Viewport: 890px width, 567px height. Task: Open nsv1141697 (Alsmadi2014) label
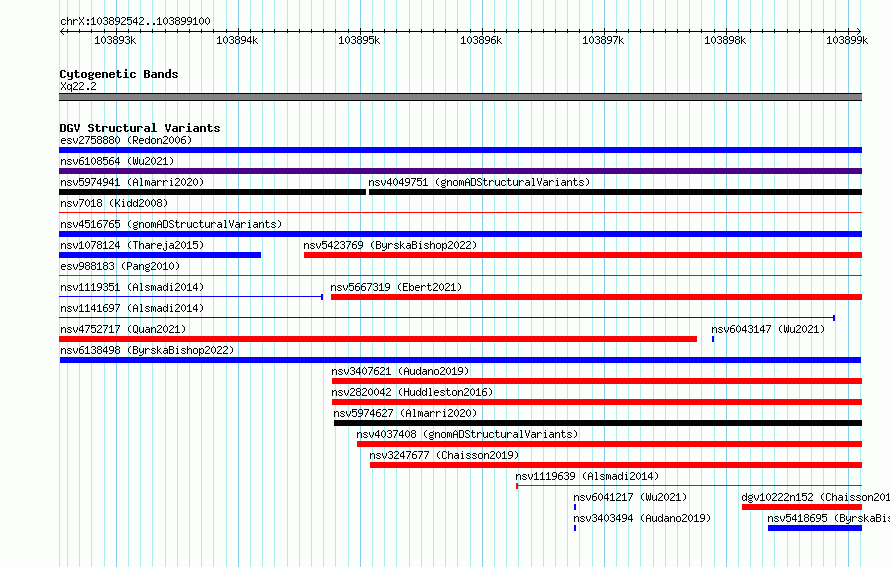(132, 308)
